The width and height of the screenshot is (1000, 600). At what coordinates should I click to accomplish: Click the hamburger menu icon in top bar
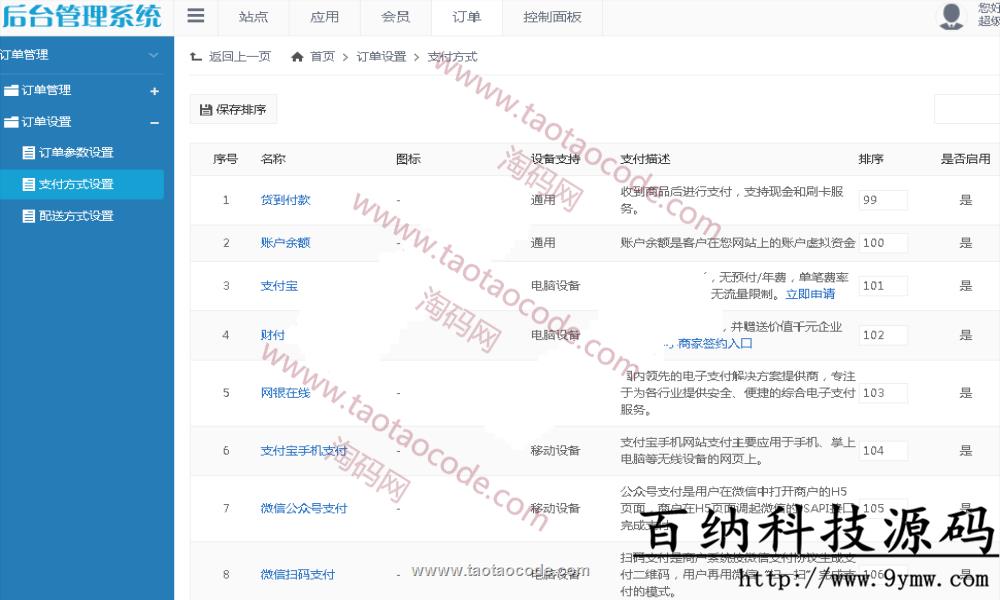(196, 16)
